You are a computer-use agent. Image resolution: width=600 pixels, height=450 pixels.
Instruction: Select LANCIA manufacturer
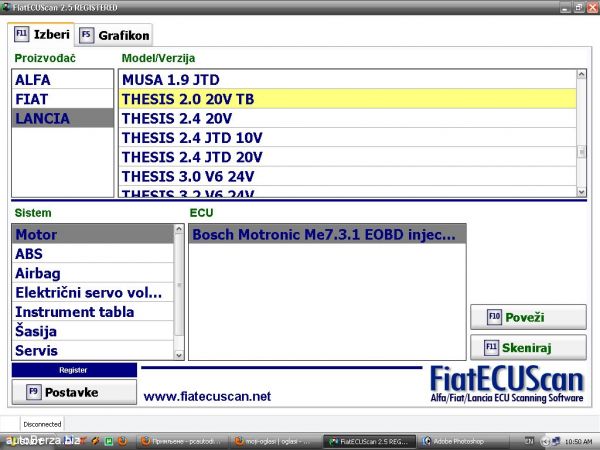(63, 118)
